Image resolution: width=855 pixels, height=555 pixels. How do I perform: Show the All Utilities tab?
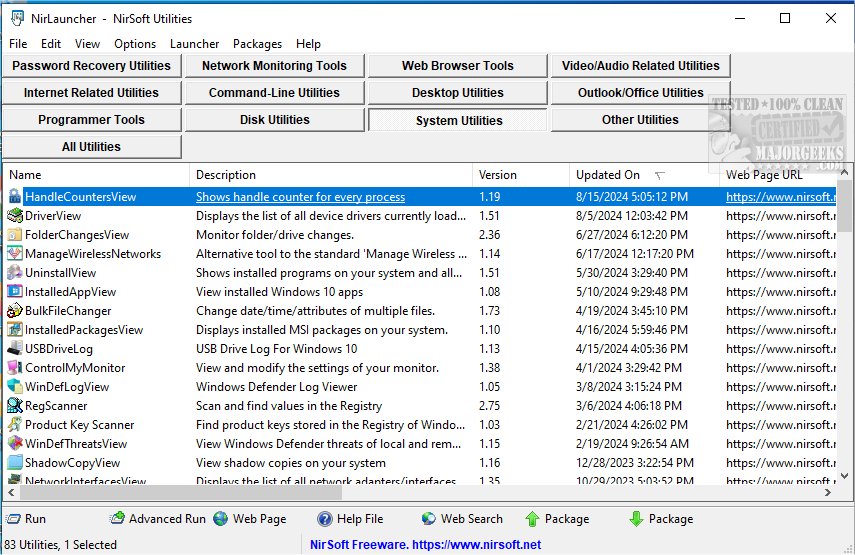click(91, 147)
